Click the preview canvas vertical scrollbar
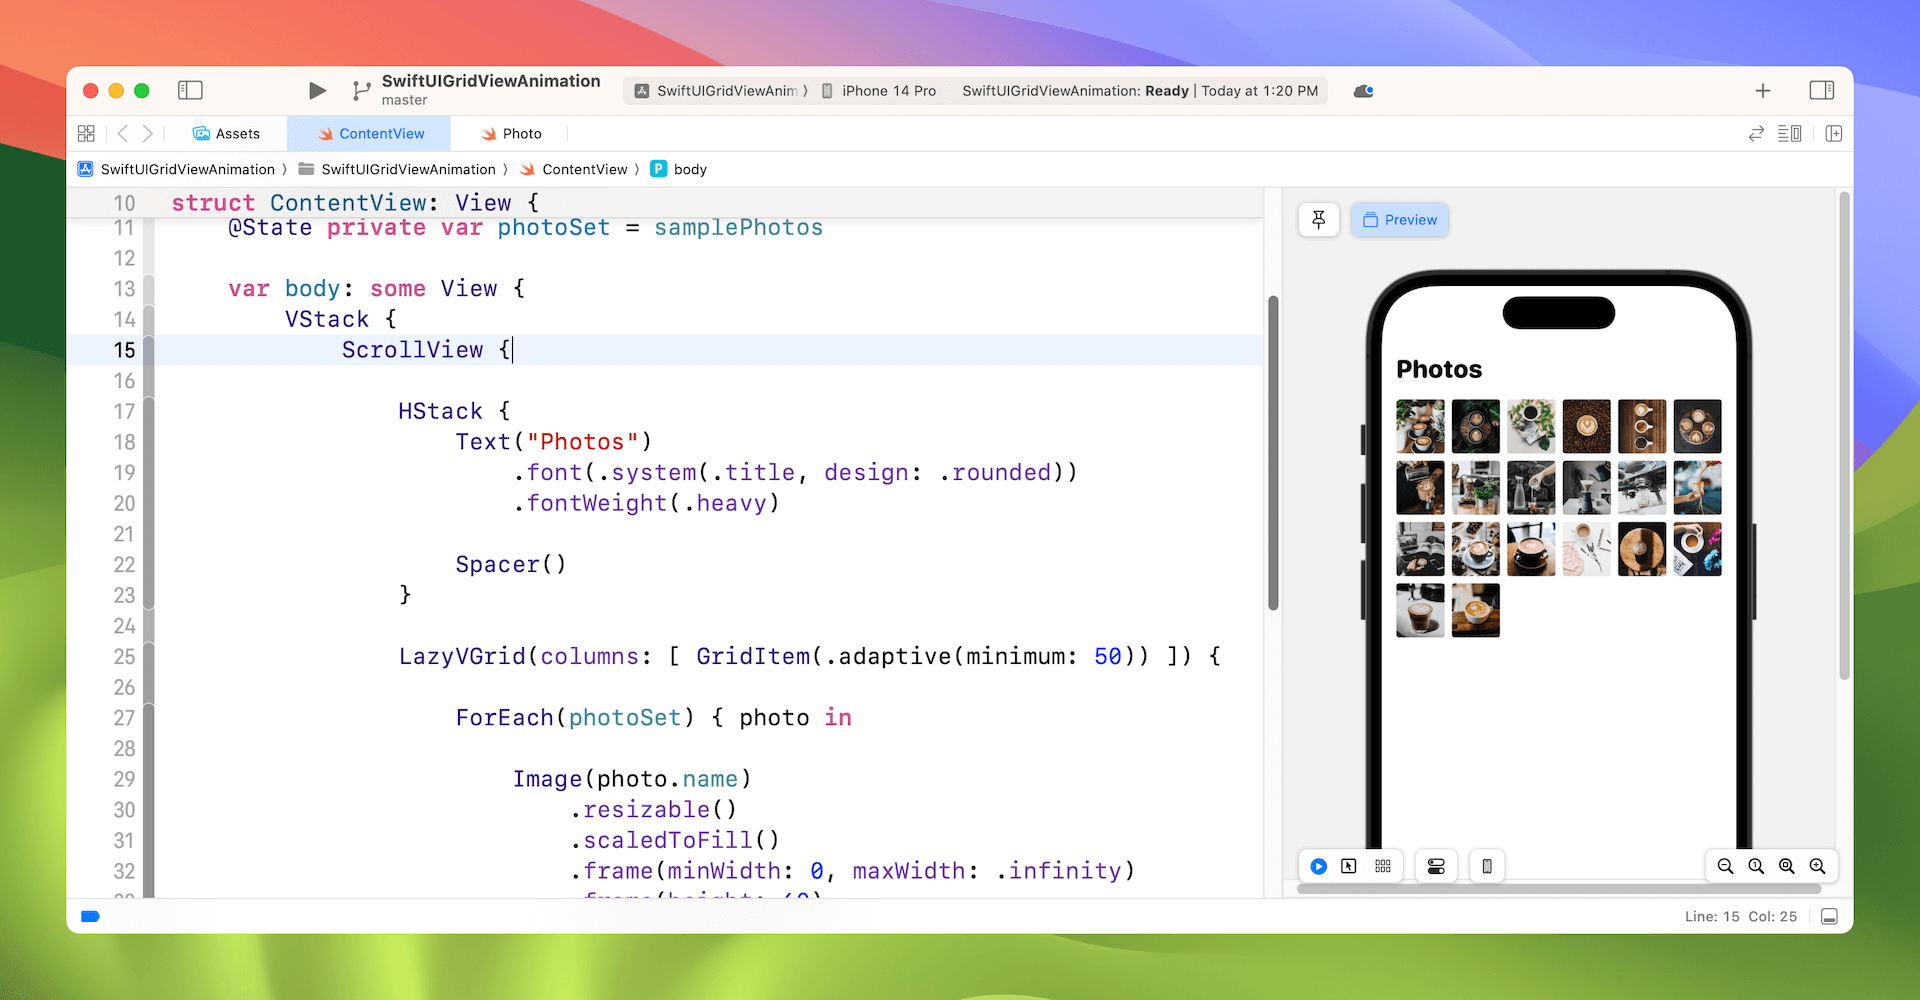Screen dimensions: 1920x1000 coord(1844,436)
